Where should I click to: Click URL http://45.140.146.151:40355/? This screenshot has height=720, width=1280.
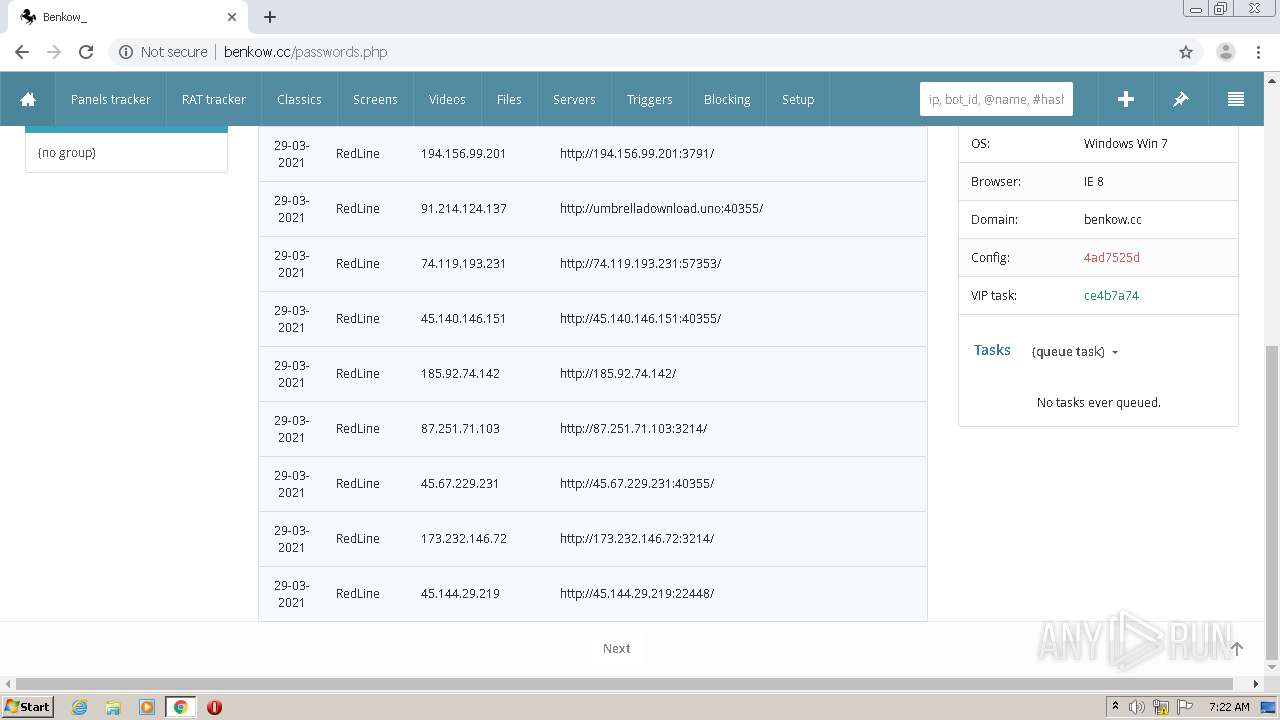tap(640, 319)
